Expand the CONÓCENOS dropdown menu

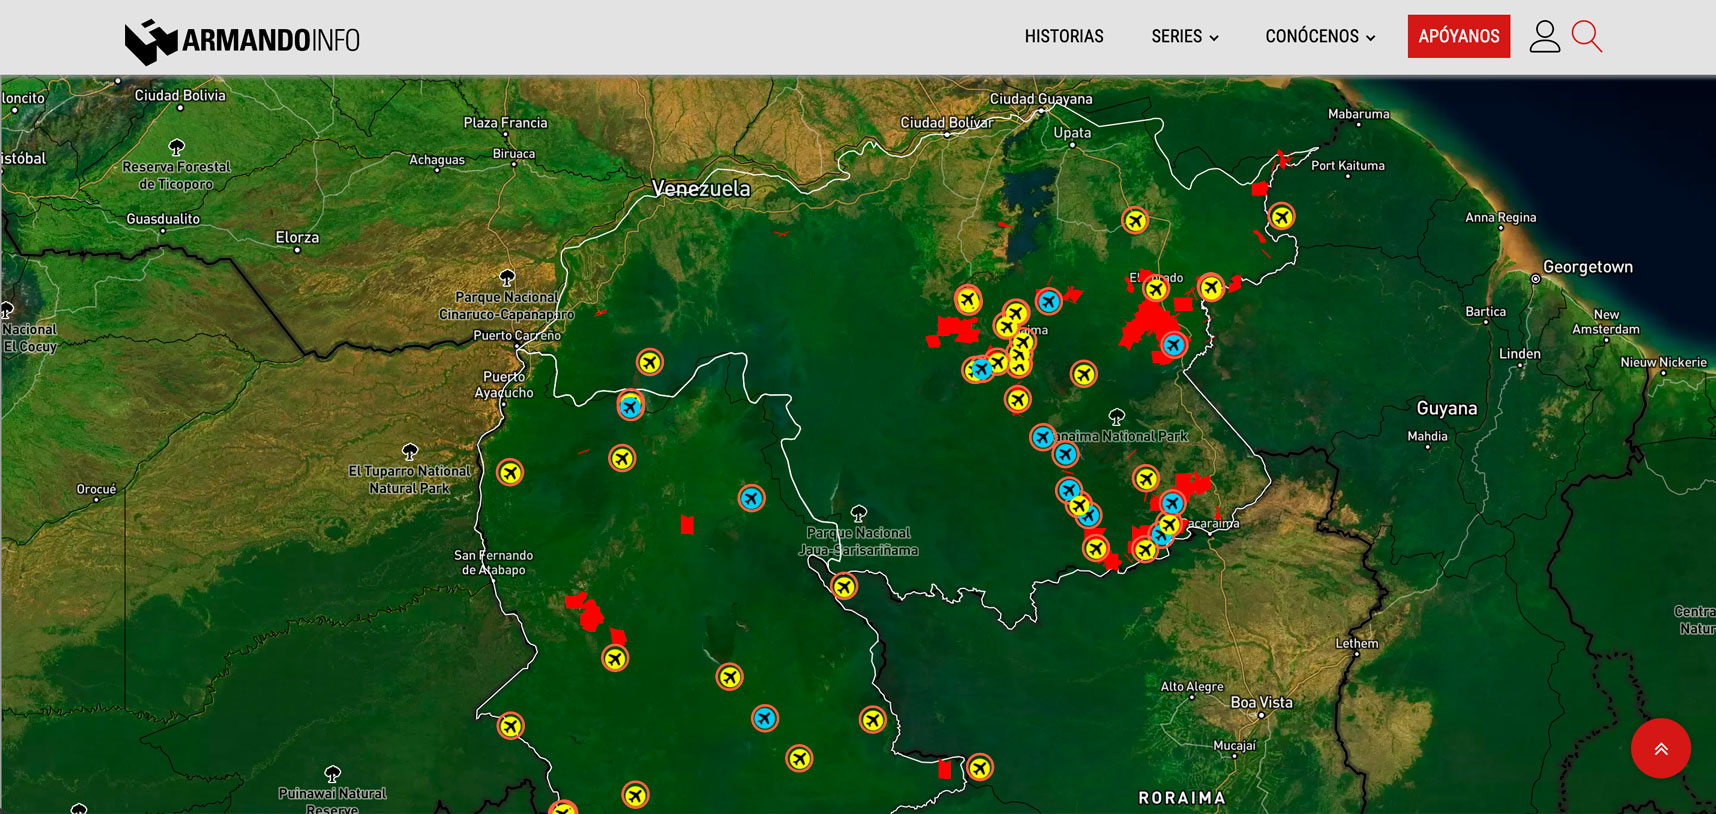point(1319,37)
